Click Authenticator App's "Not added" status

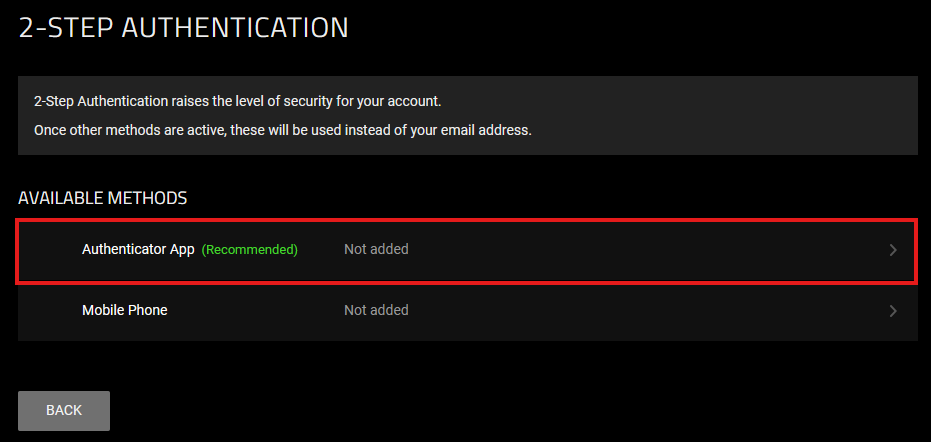pos(376,249)
